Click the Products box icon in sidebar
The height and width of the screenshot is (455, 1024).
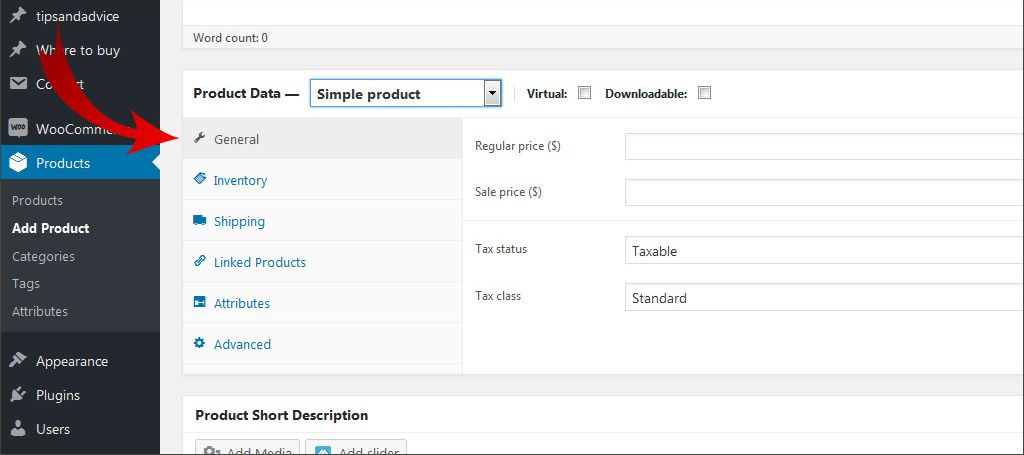[18, 163]
